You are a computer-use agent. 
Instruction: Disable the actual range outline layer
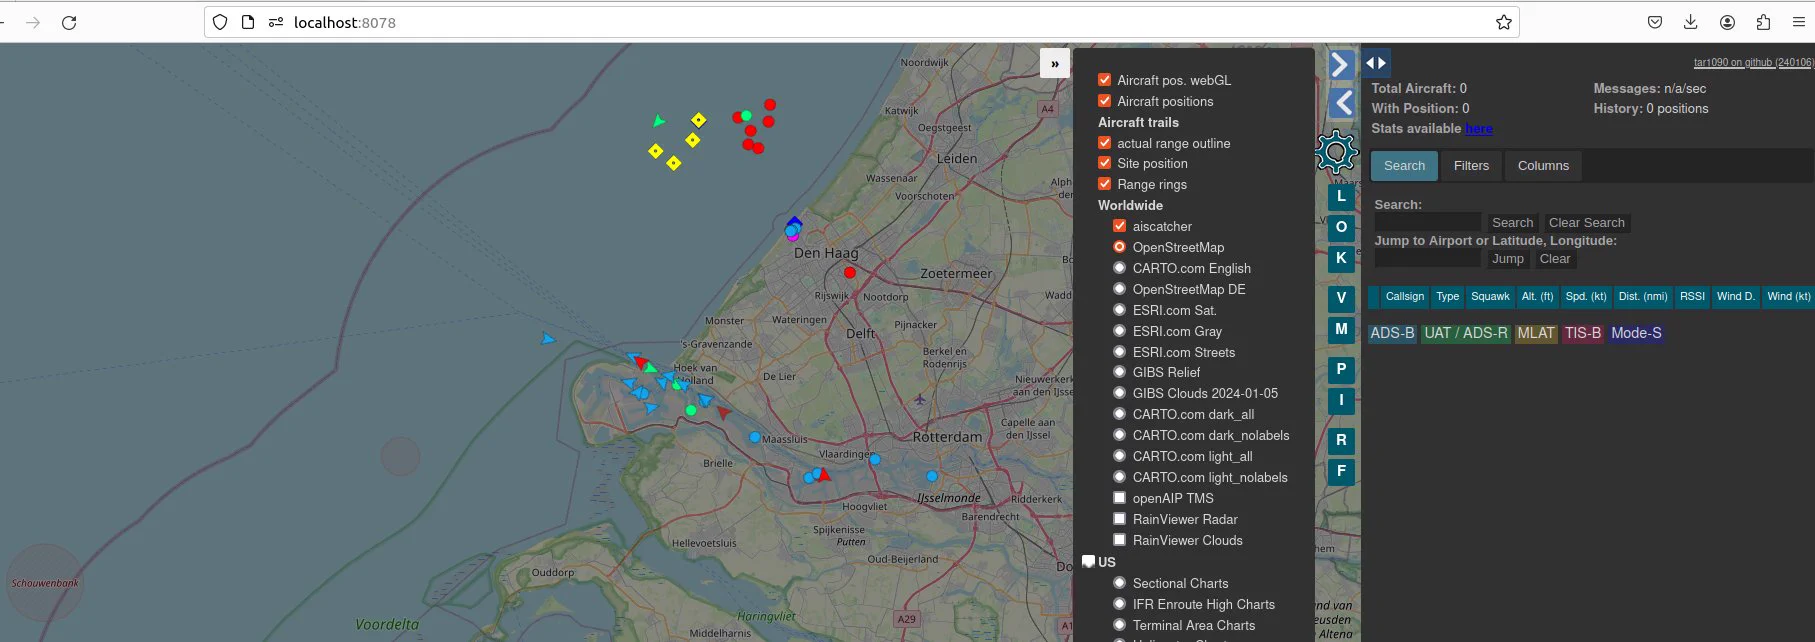(1105, 143)
